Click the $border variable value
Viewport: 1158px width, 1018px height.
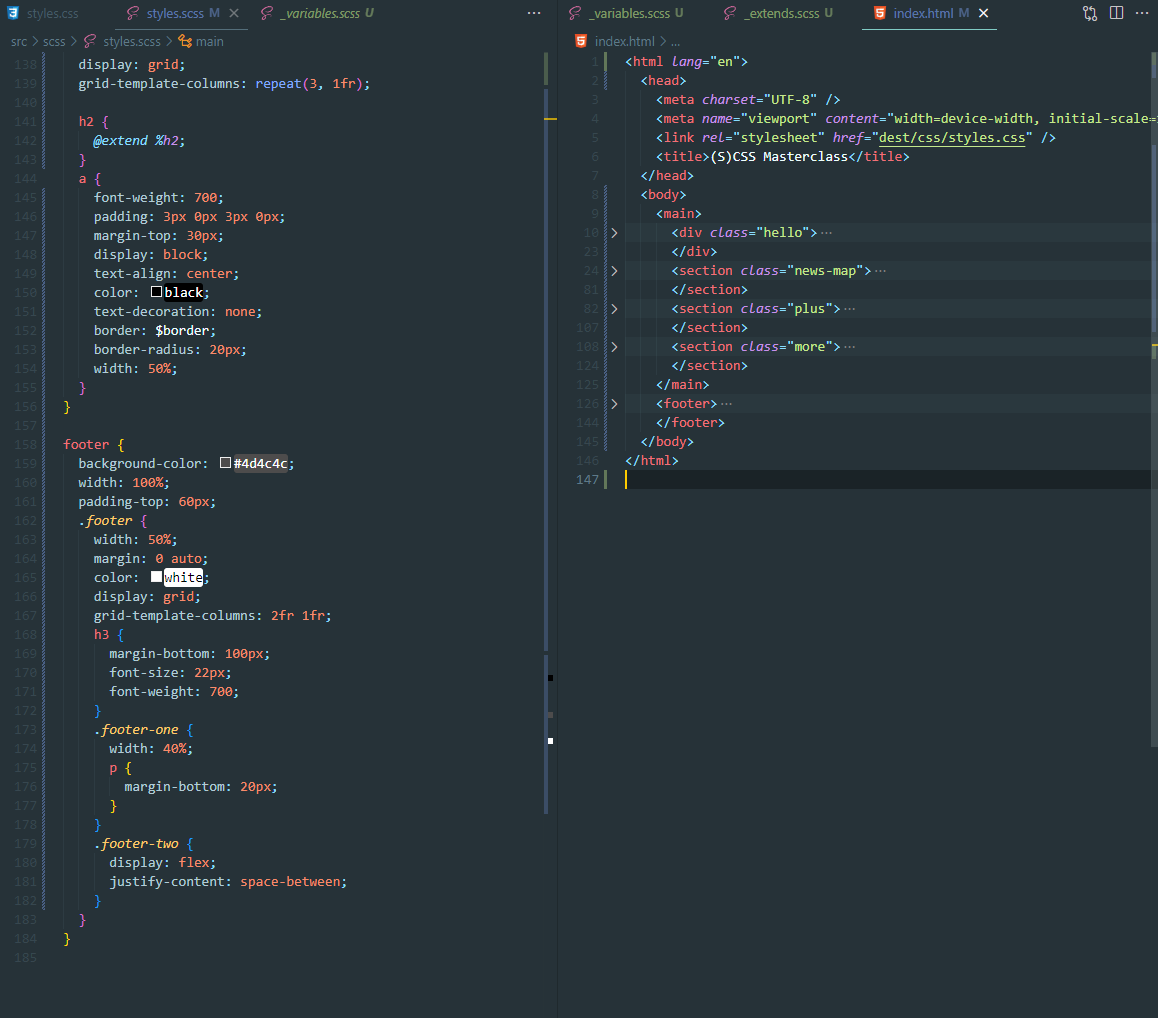point(182,330)
